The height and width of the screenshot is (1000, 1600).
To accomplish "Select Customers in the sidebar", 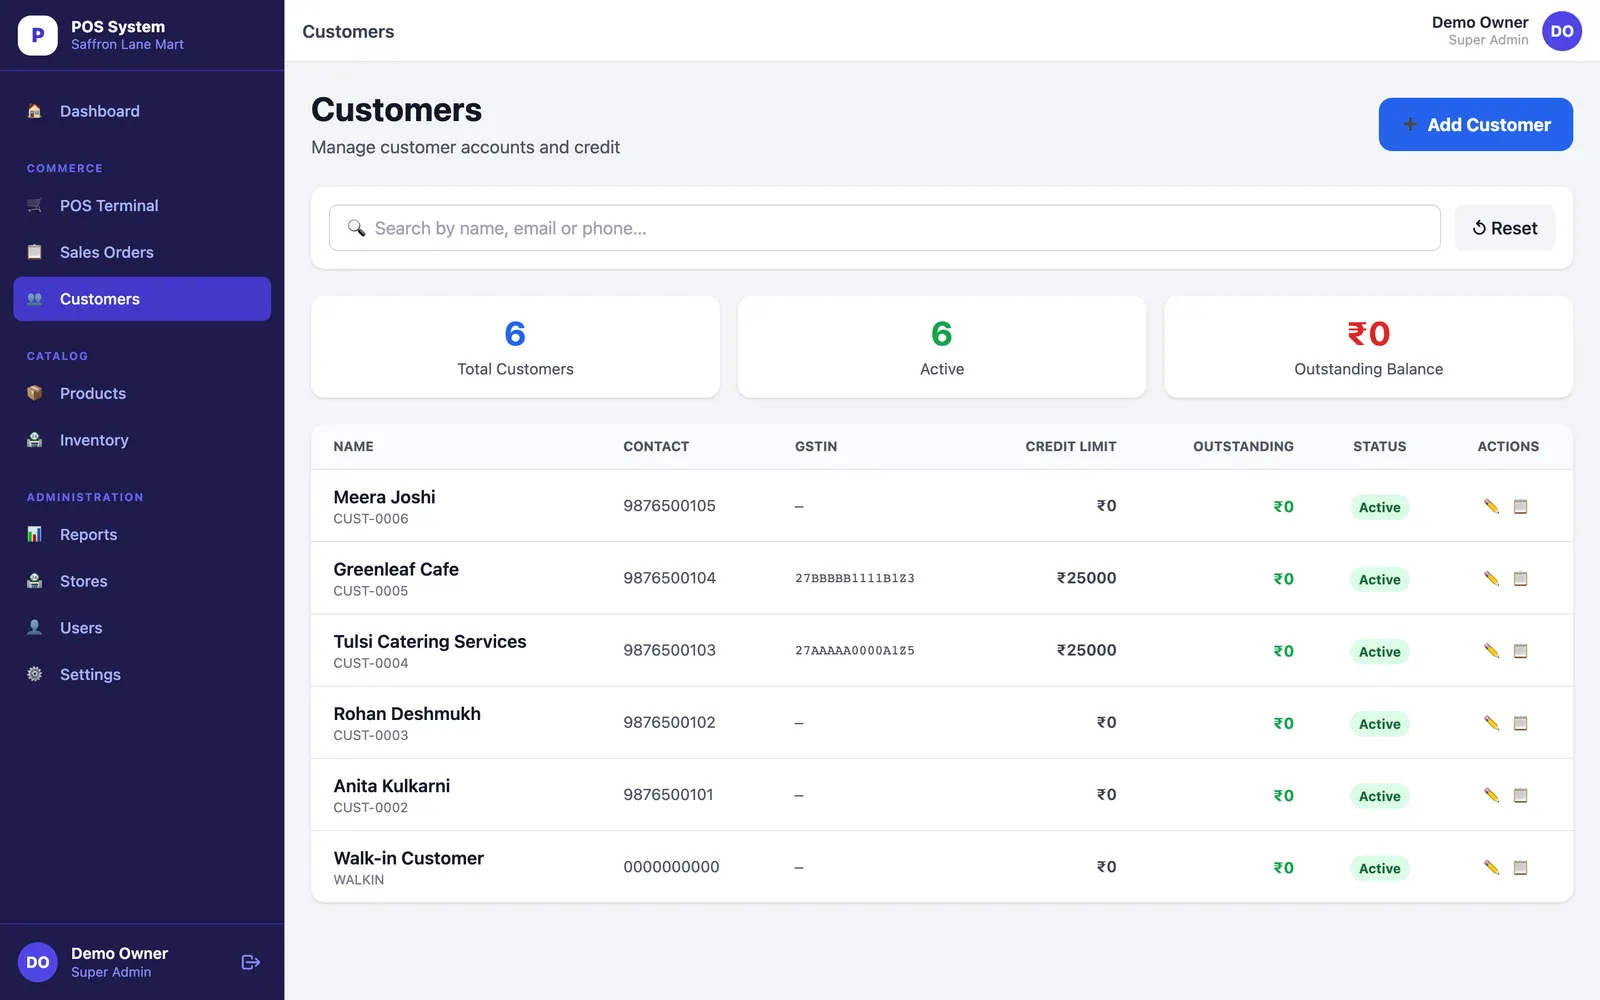I will pyautogui.click(x=142, y=299).
